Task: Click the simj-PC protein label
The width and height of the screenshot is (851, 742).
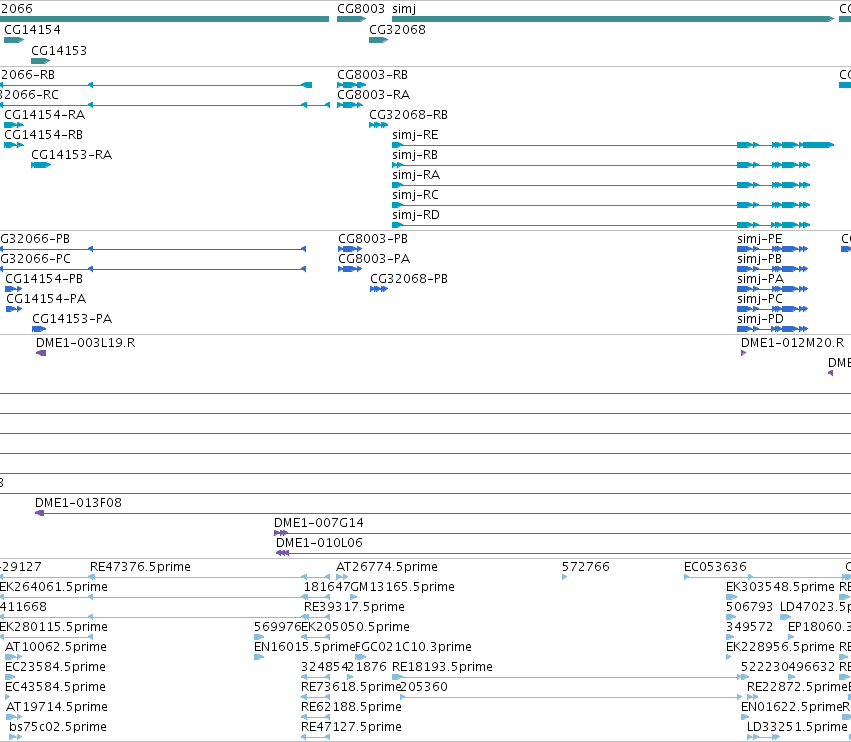Action: tap(760, 299)
